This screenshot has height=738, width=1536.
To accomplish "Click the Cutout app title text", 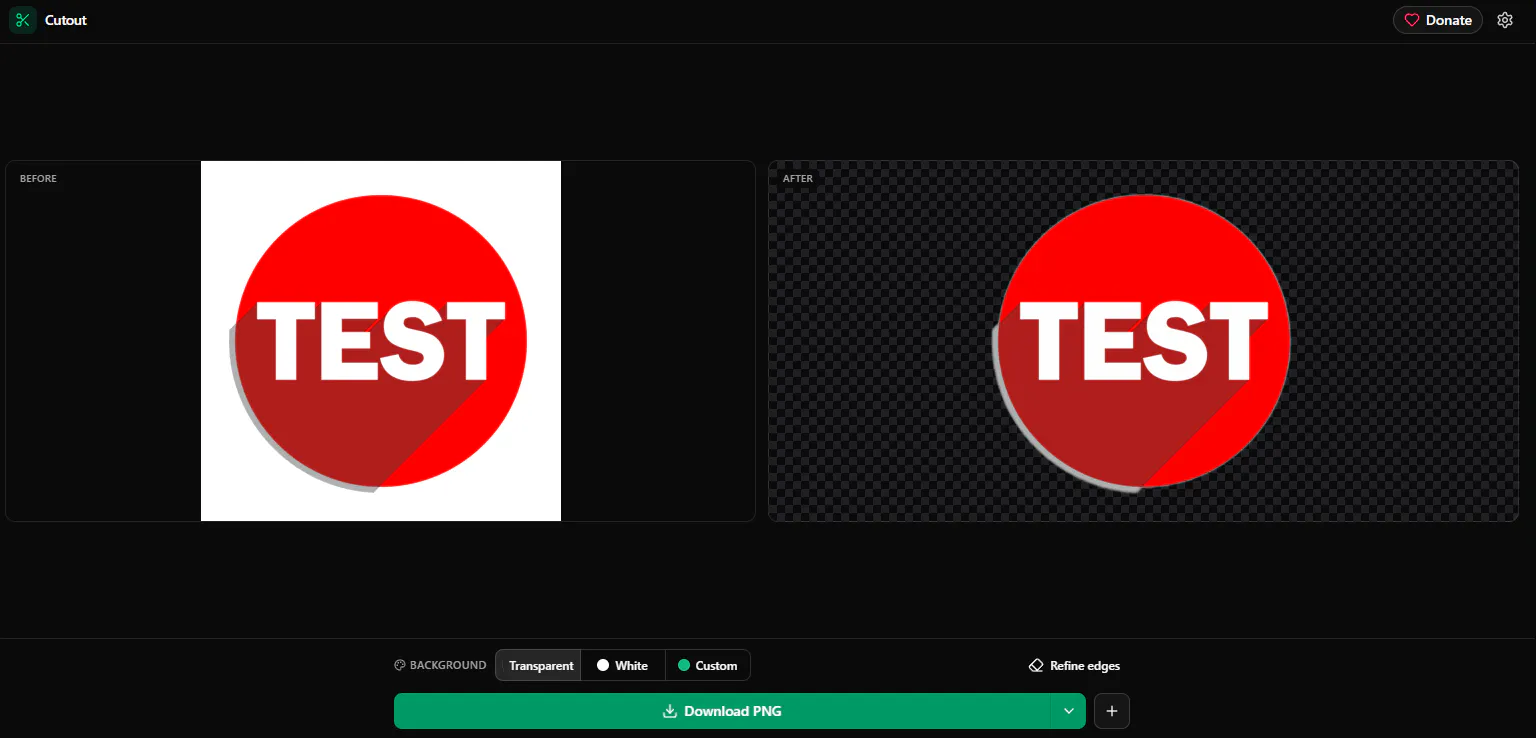I will tap(66, 20).
